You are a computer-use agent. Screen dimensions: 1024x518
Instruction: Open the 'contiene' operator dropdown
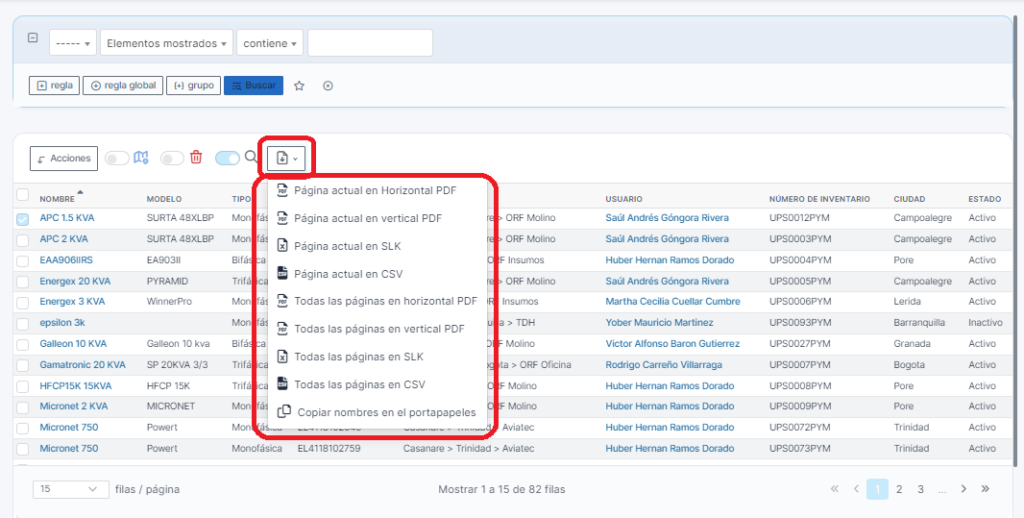click(270, 43)
